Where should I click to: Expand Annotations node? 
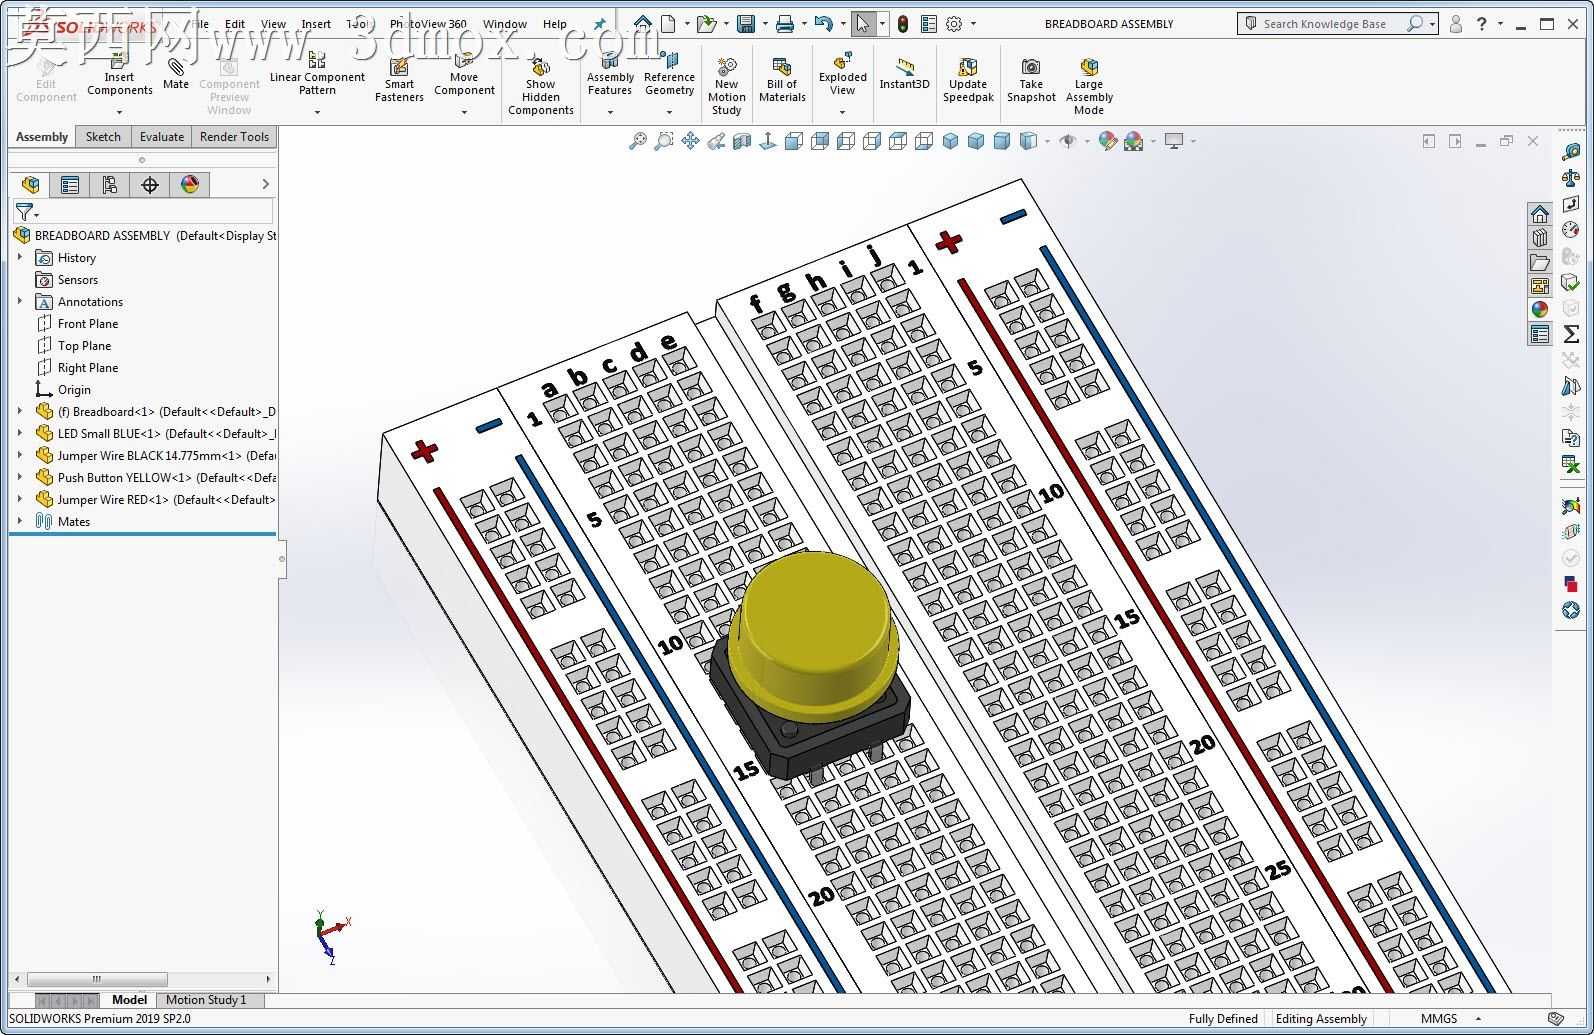pyautogui.click(x=20, y=302)
